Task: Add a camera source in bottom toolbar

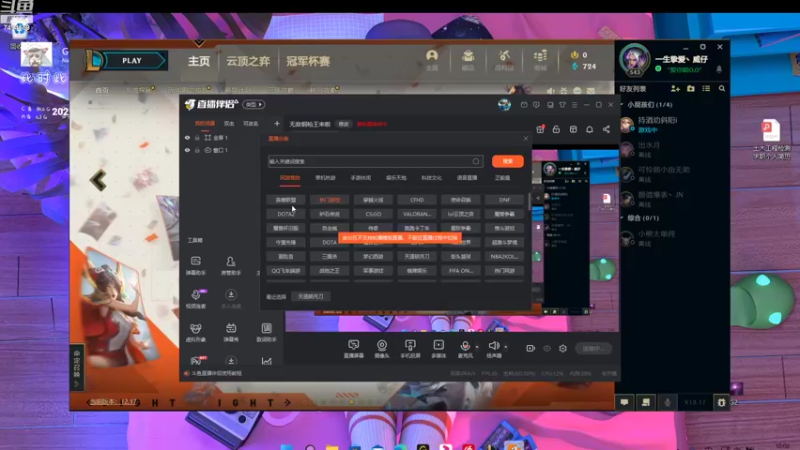Action: 382,348
